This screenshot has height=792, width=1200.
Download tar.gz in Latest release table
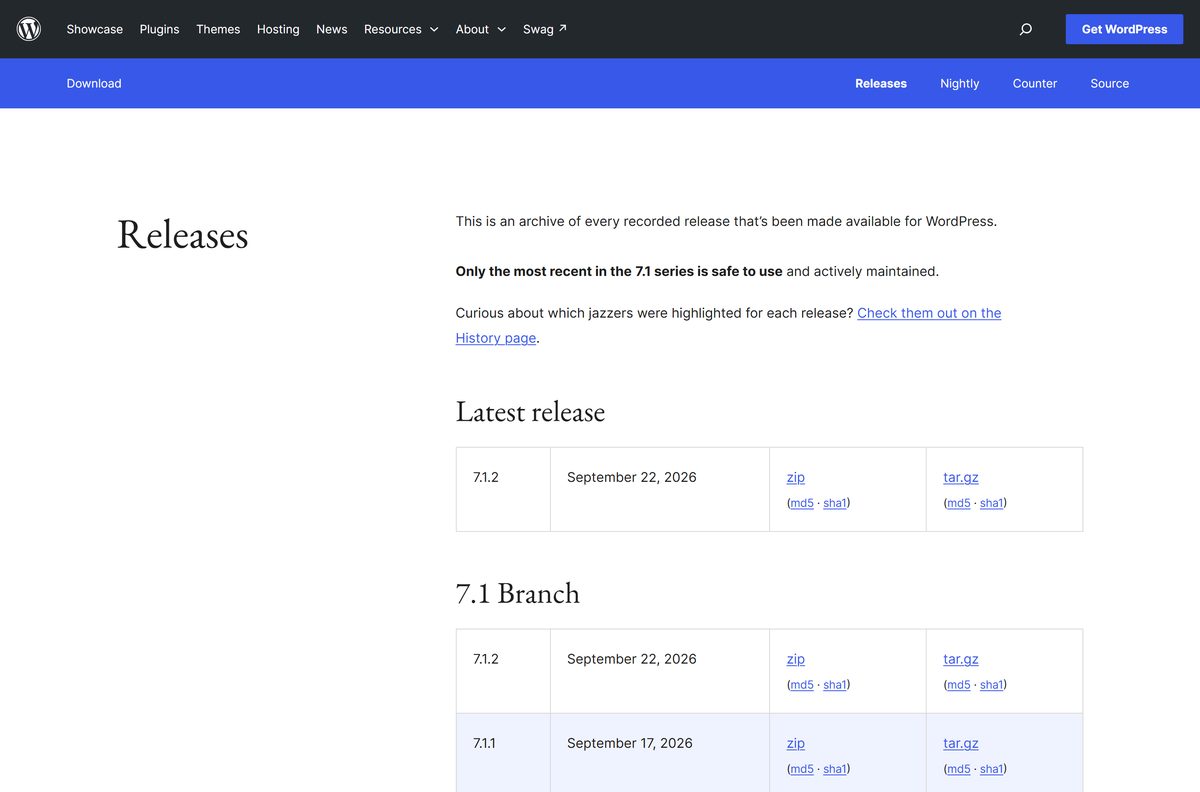pyautogui.click(x=961, y=477)
